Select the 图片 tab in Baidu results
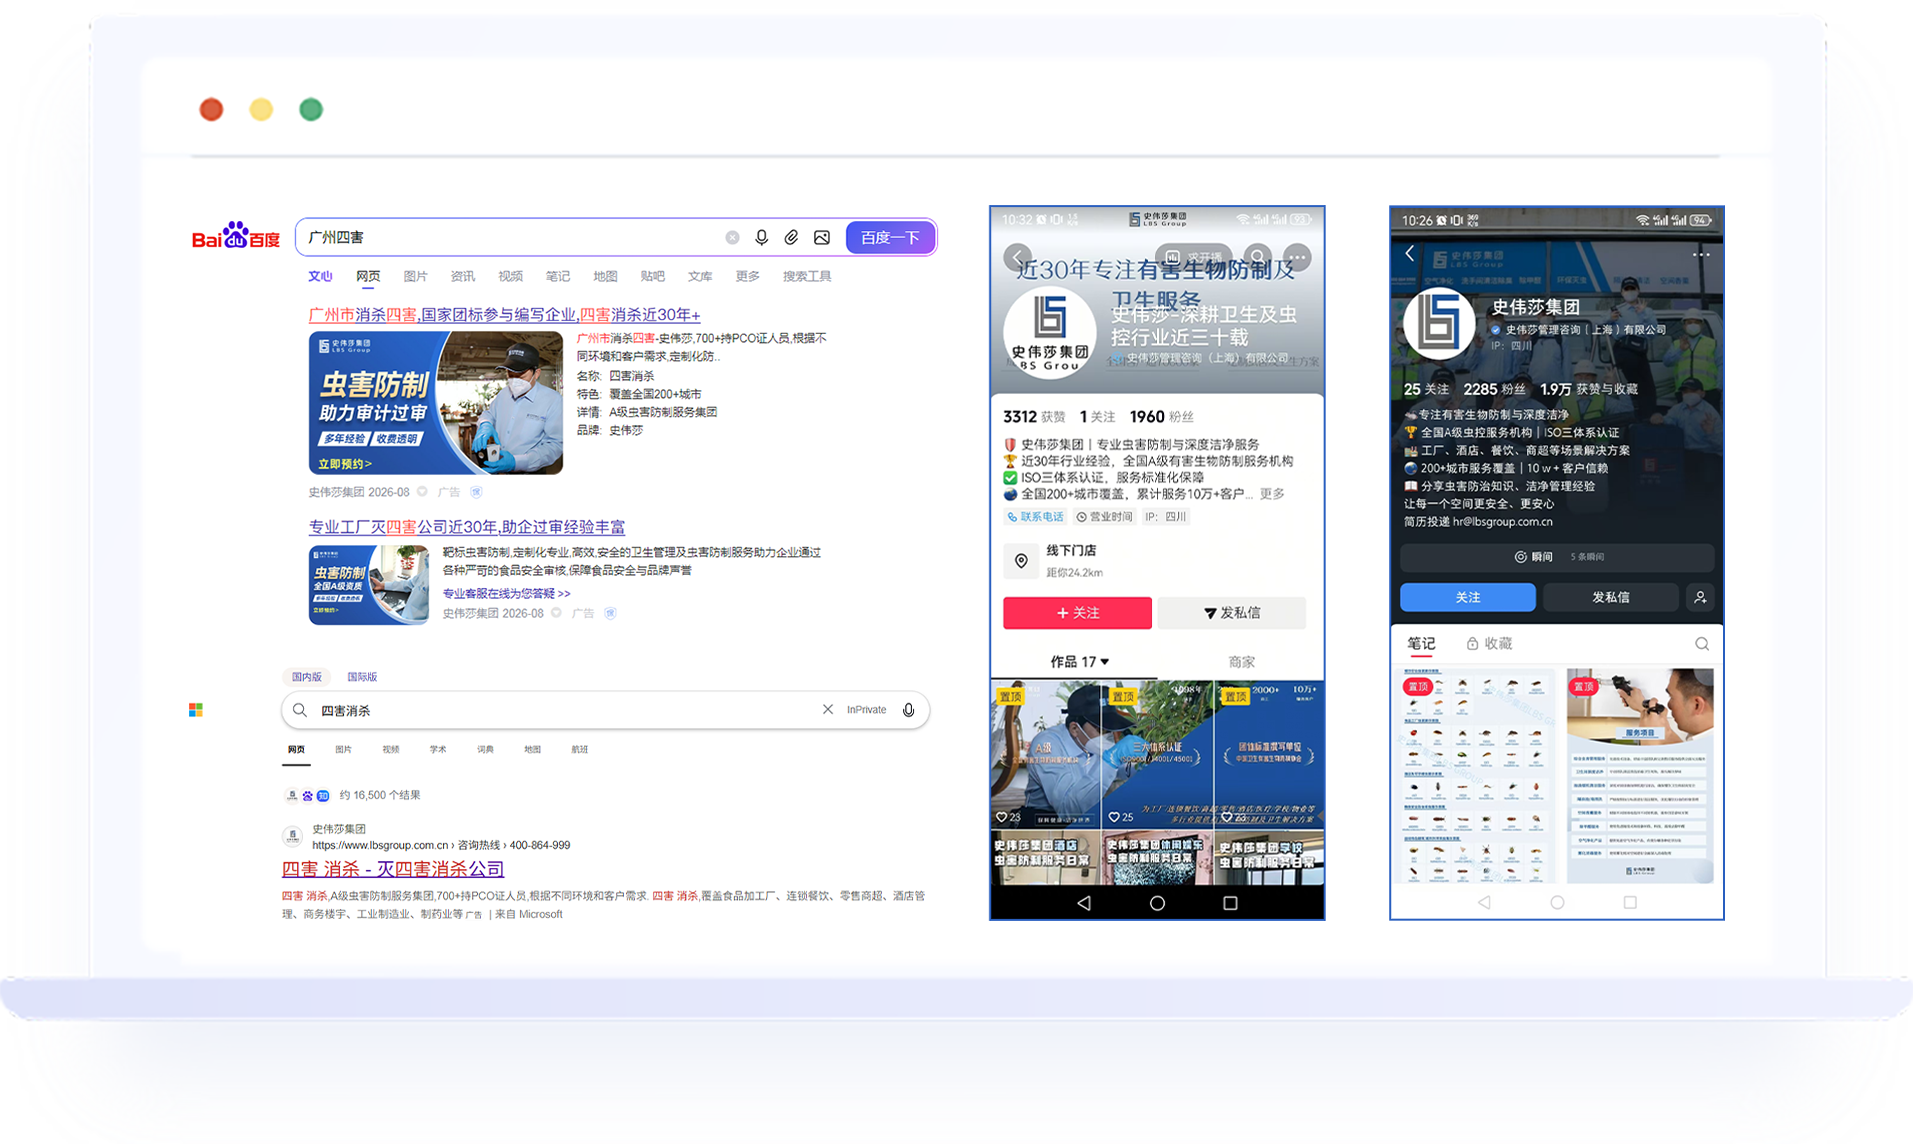Viewport: 1913px width, 1144px height. (x=415, y=276)
